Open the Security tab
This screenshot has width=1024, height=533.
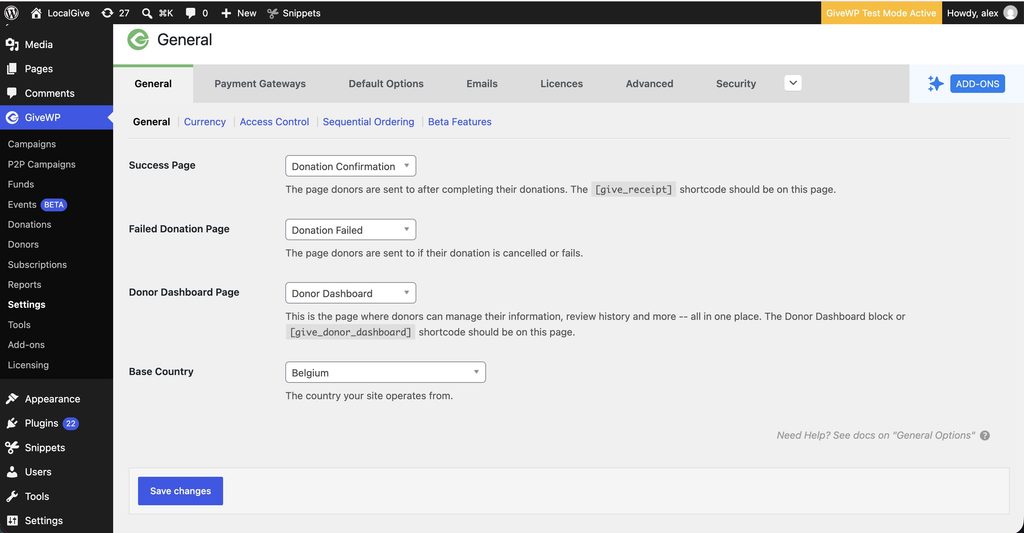pyautogui.click(x=736, y=84)
